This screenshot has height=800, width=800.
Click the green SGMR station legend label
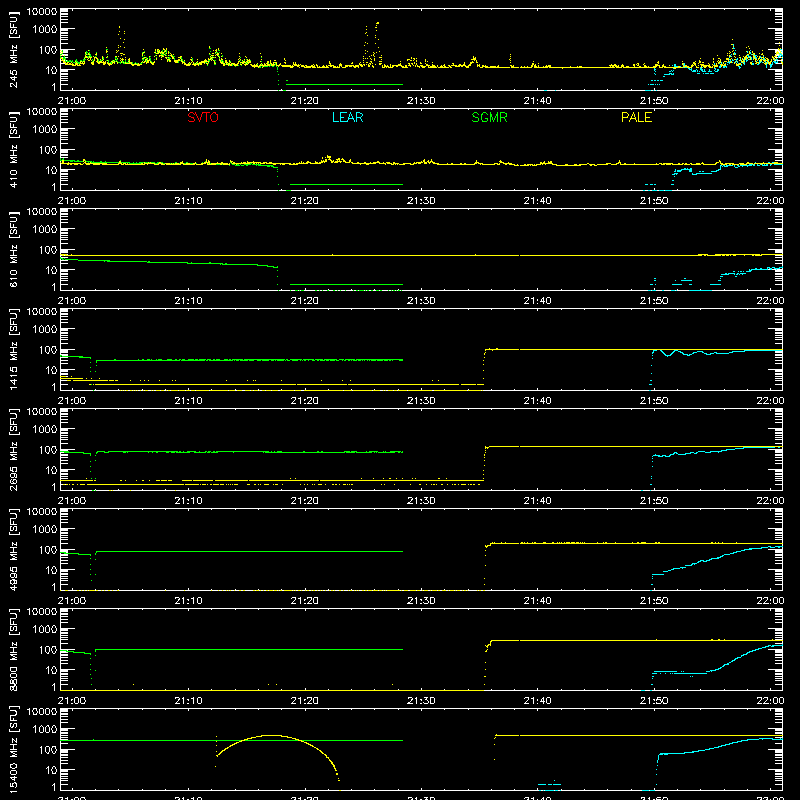pyautogui.click(x=489, y=117)
